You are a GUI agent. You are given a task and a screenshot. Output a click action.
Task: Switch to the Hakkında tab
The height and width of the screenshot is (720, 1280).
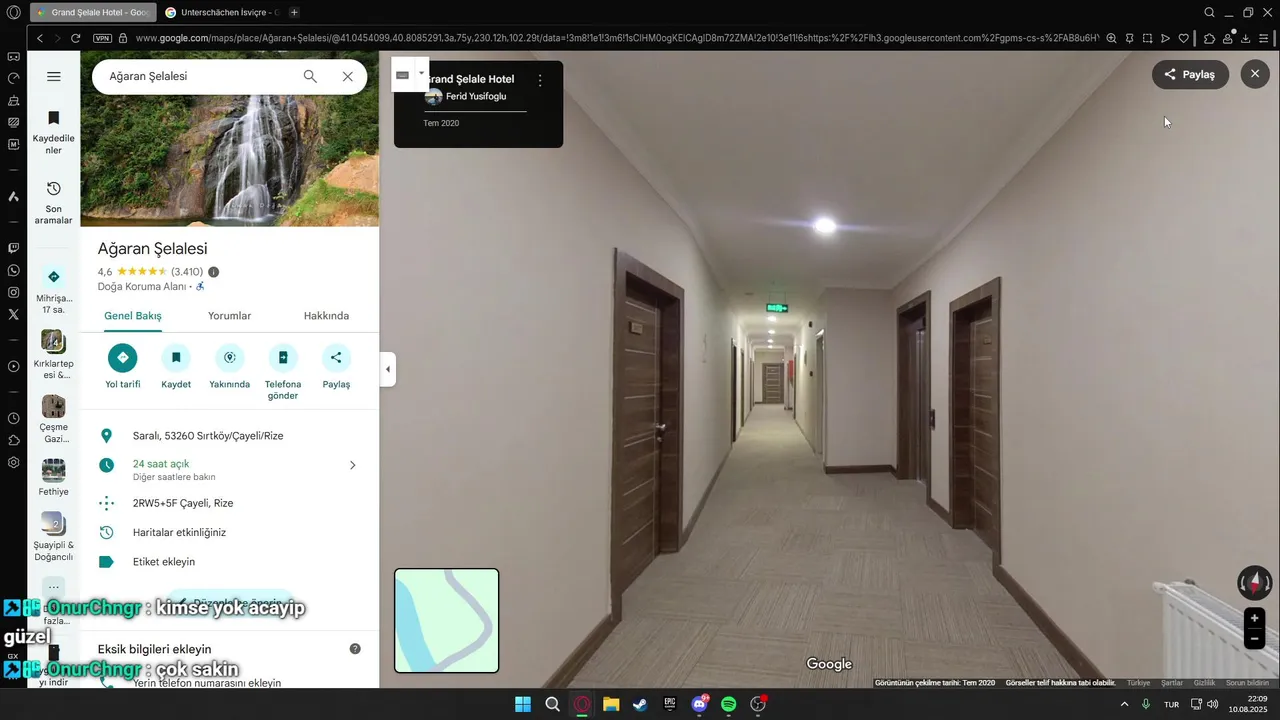coord(326,316)
